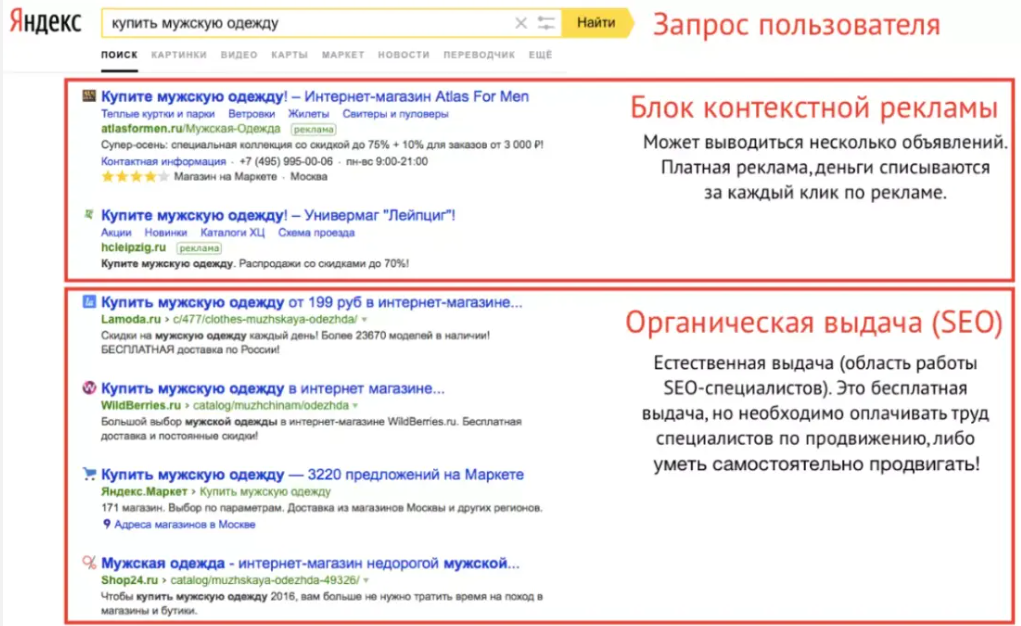Click the Shop24 percent favicon

[x=89, y=562]
